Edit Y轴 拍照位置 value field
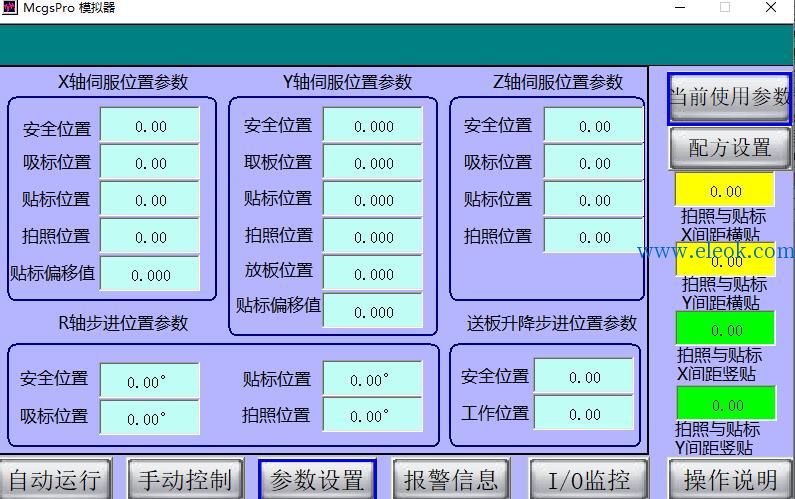Screen dimensions: 795x499 (x=373, y=236)
